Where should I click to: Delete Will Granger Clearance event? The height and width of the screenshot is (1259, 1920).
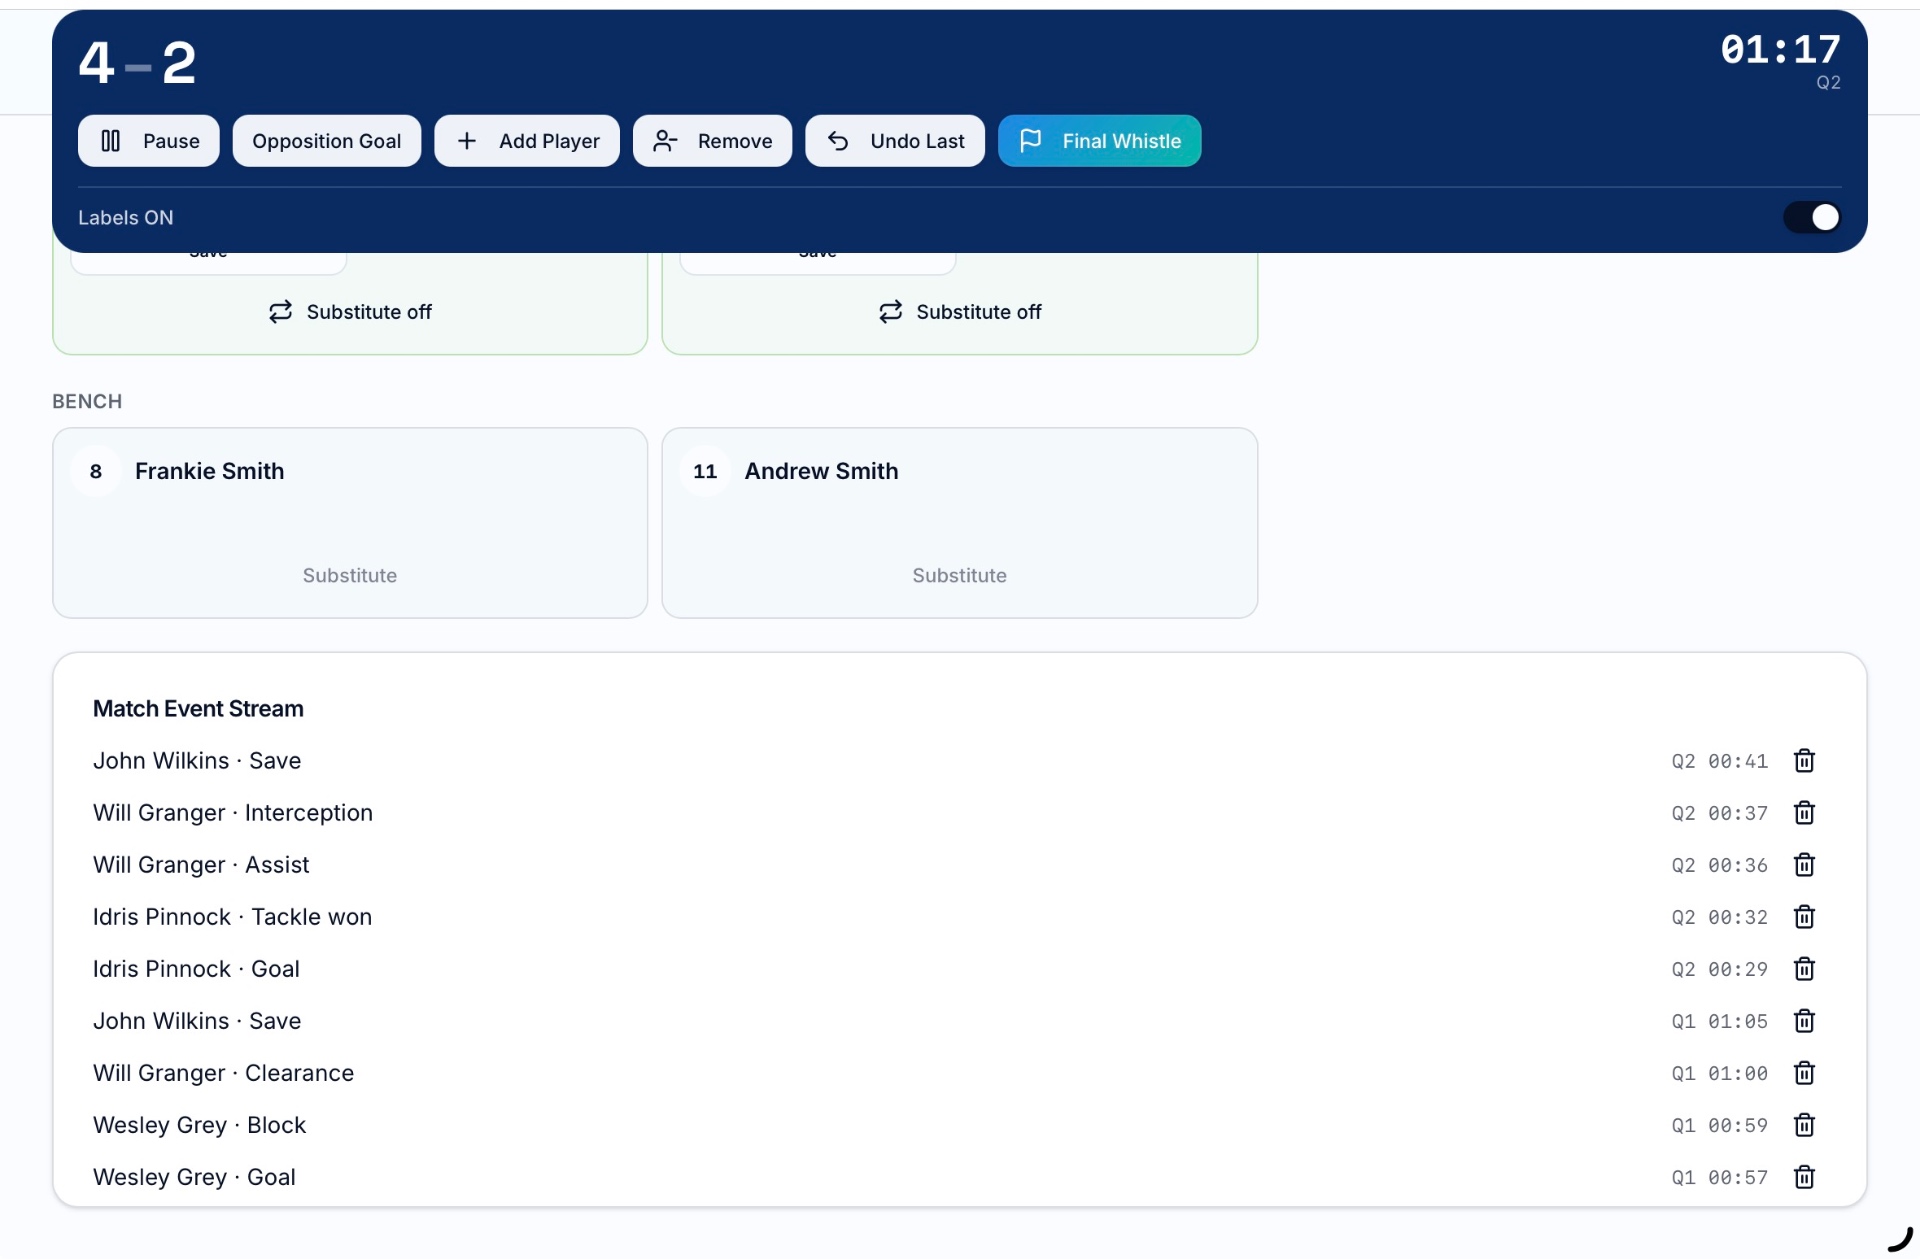(1804, 1073)
